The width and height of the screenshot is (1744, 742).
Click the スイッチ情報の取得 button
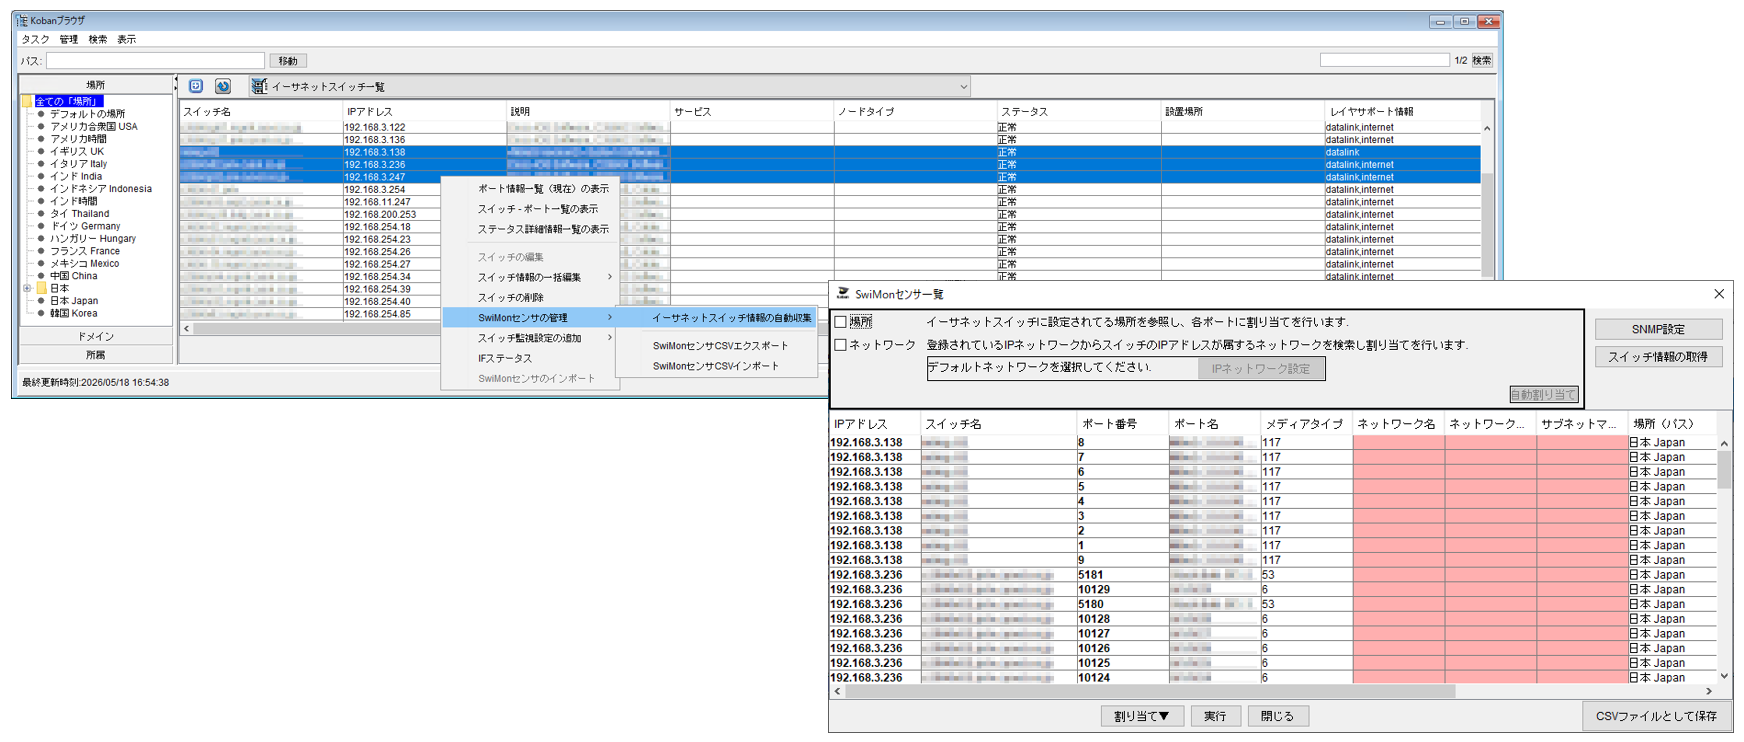(1658, 357)
